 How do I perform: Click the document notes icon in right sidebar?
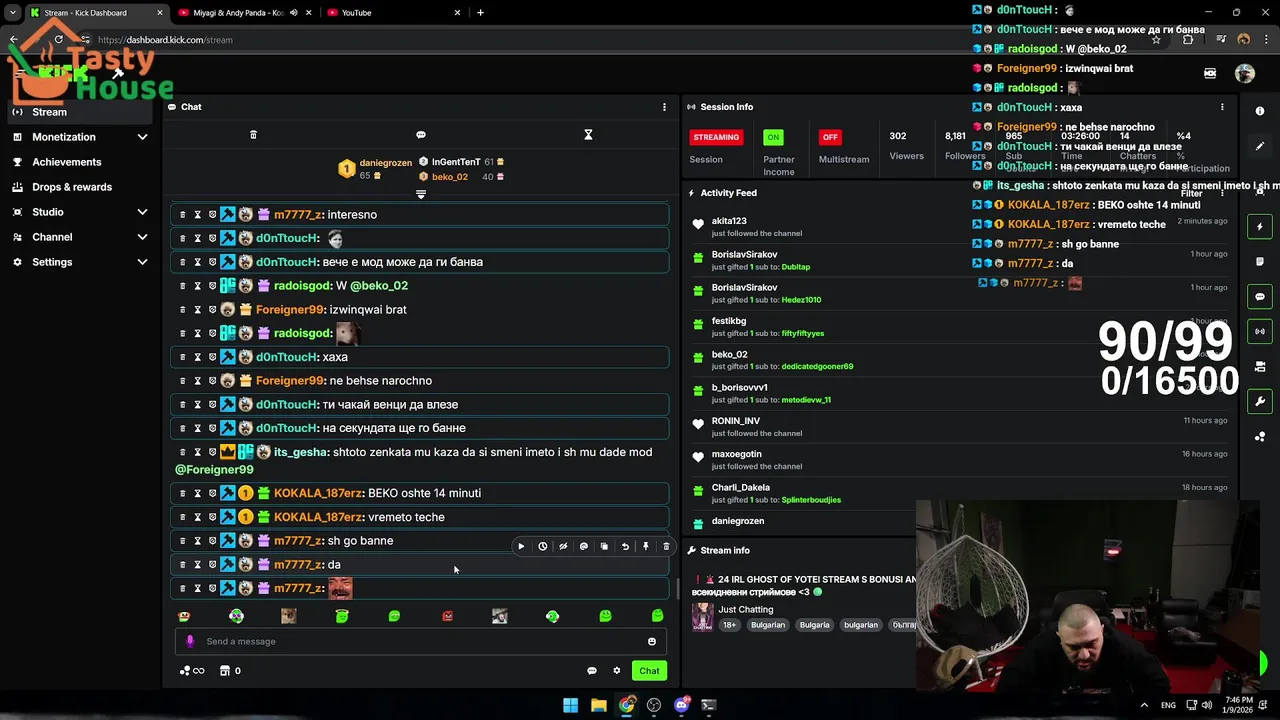tap(1260, 262)
